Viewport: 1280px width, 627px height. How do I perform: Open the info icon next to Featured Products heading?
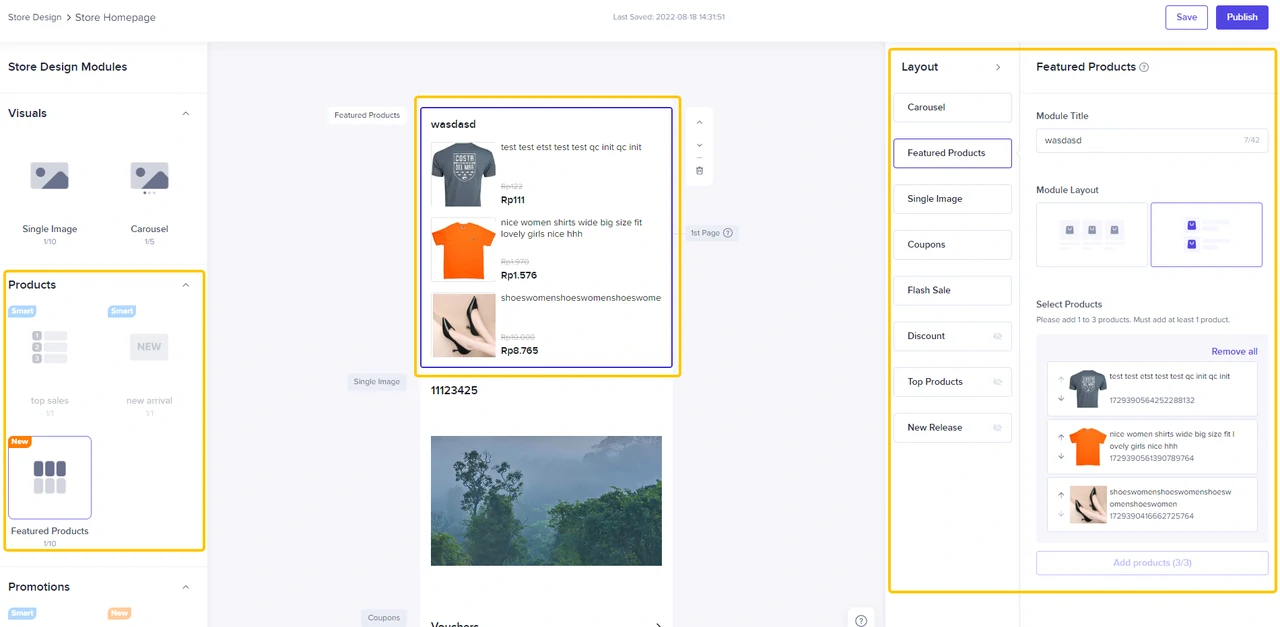pyautogui.click(x=1144, y=68)
